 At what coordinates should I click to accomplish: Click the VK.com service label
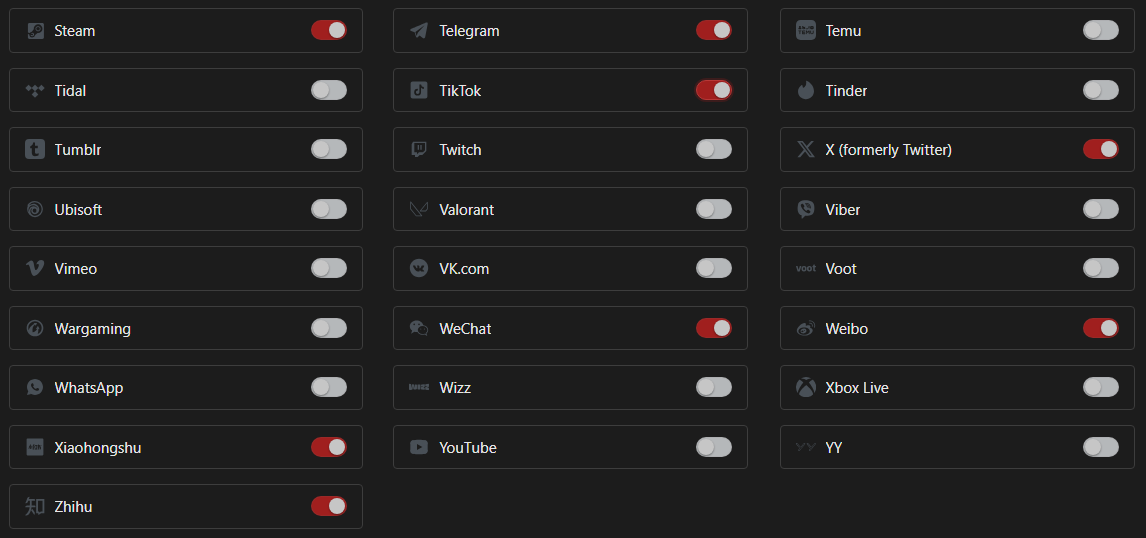464,269
